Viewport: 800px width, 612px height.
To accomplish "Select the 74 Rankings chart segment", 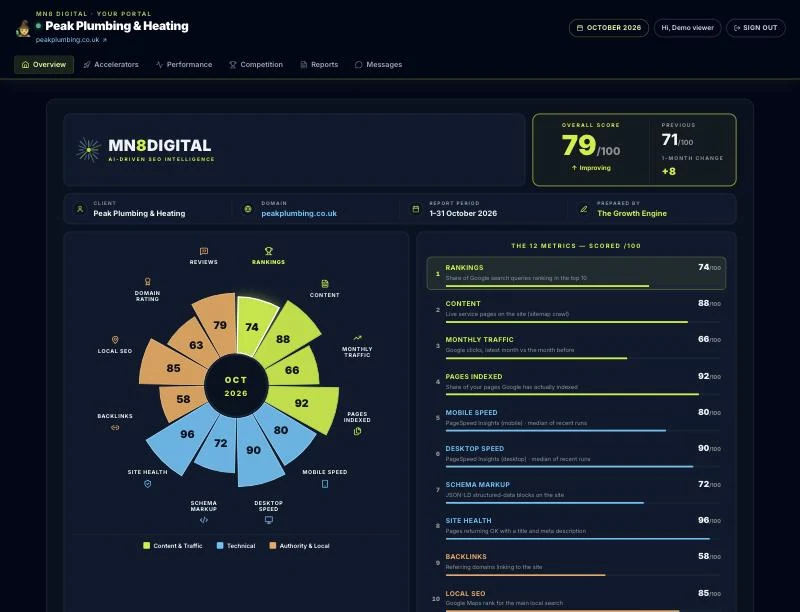I will click(253, 324).
